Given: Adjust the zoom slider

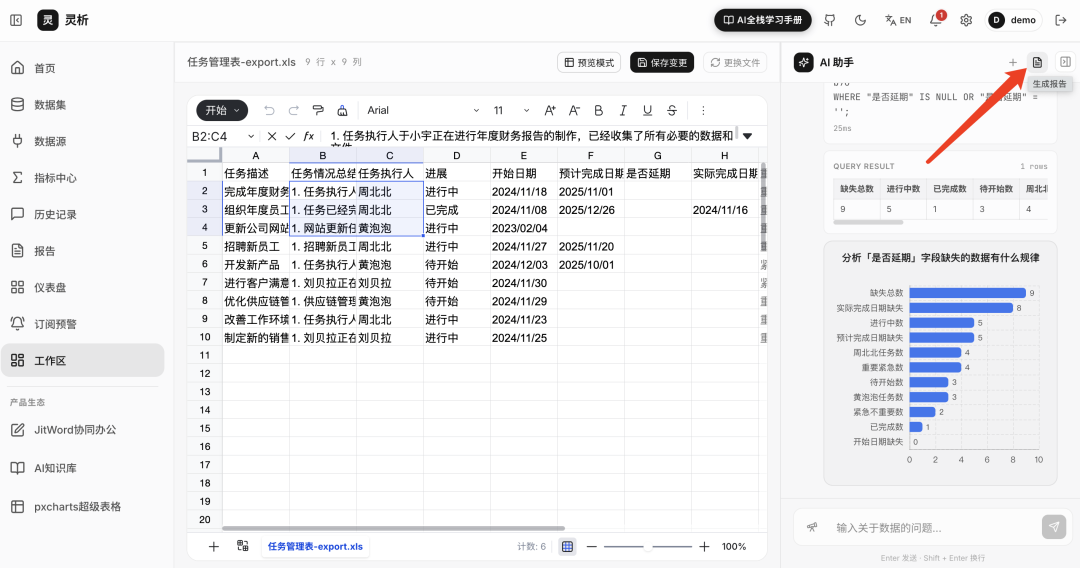Looking at the screenshot, I should click(647, 547).
